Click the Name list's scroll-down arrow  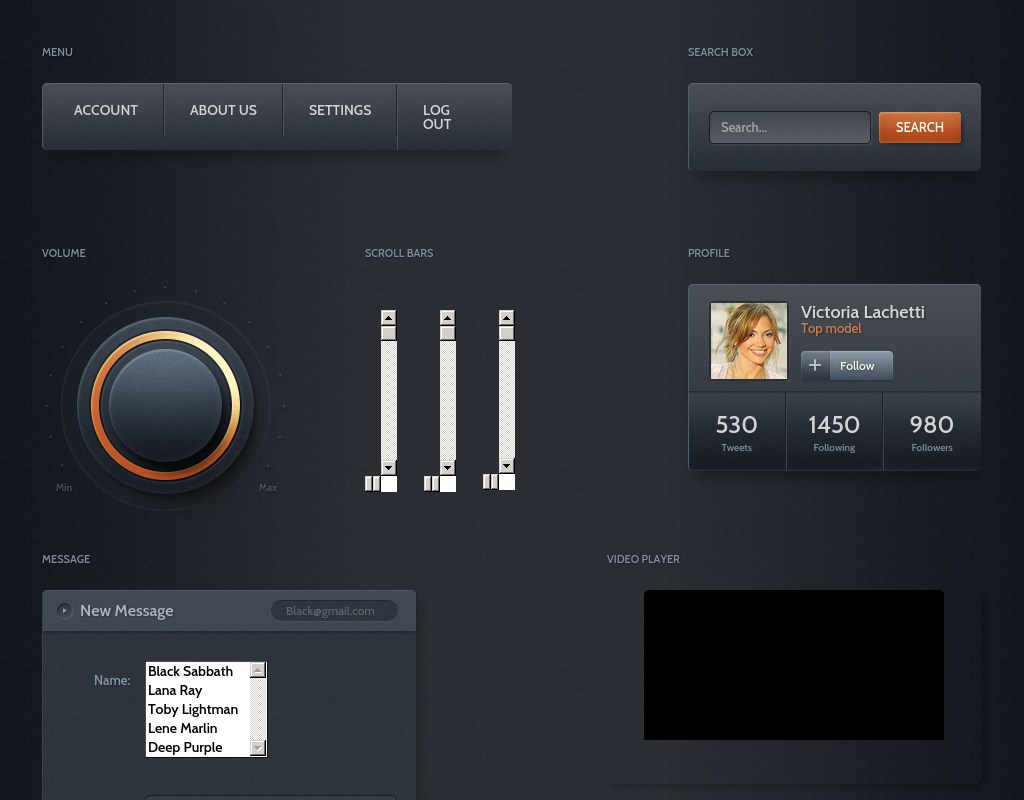[x=258, y=747]
